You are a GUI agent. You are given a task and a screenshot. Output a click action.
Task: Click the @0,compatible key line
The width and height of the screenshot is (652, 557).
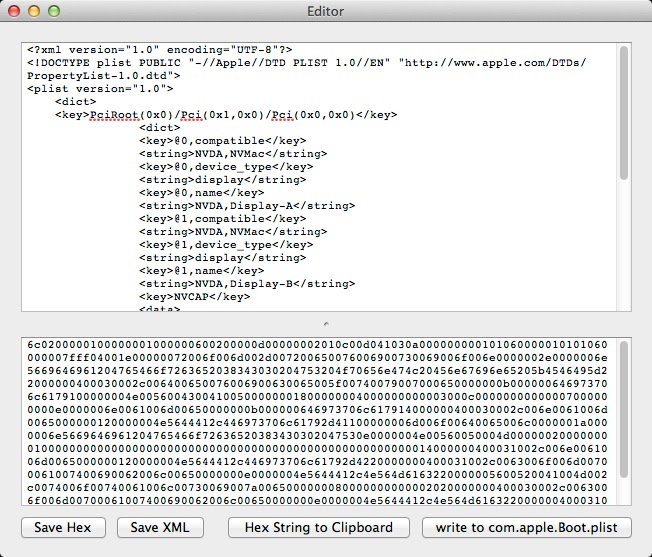(222, 140)
